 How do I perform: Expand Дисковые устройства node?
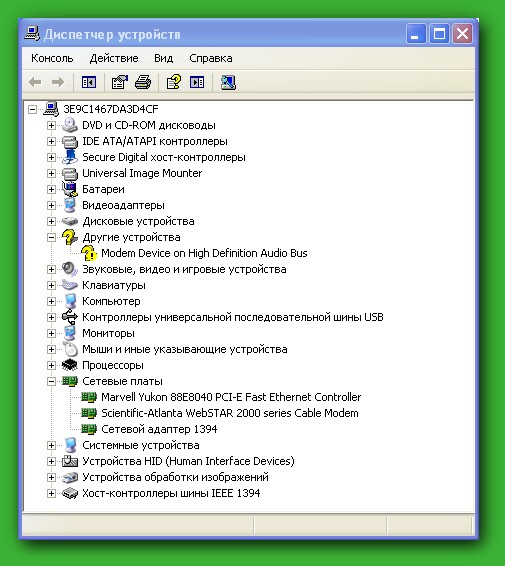pos(51,221)
